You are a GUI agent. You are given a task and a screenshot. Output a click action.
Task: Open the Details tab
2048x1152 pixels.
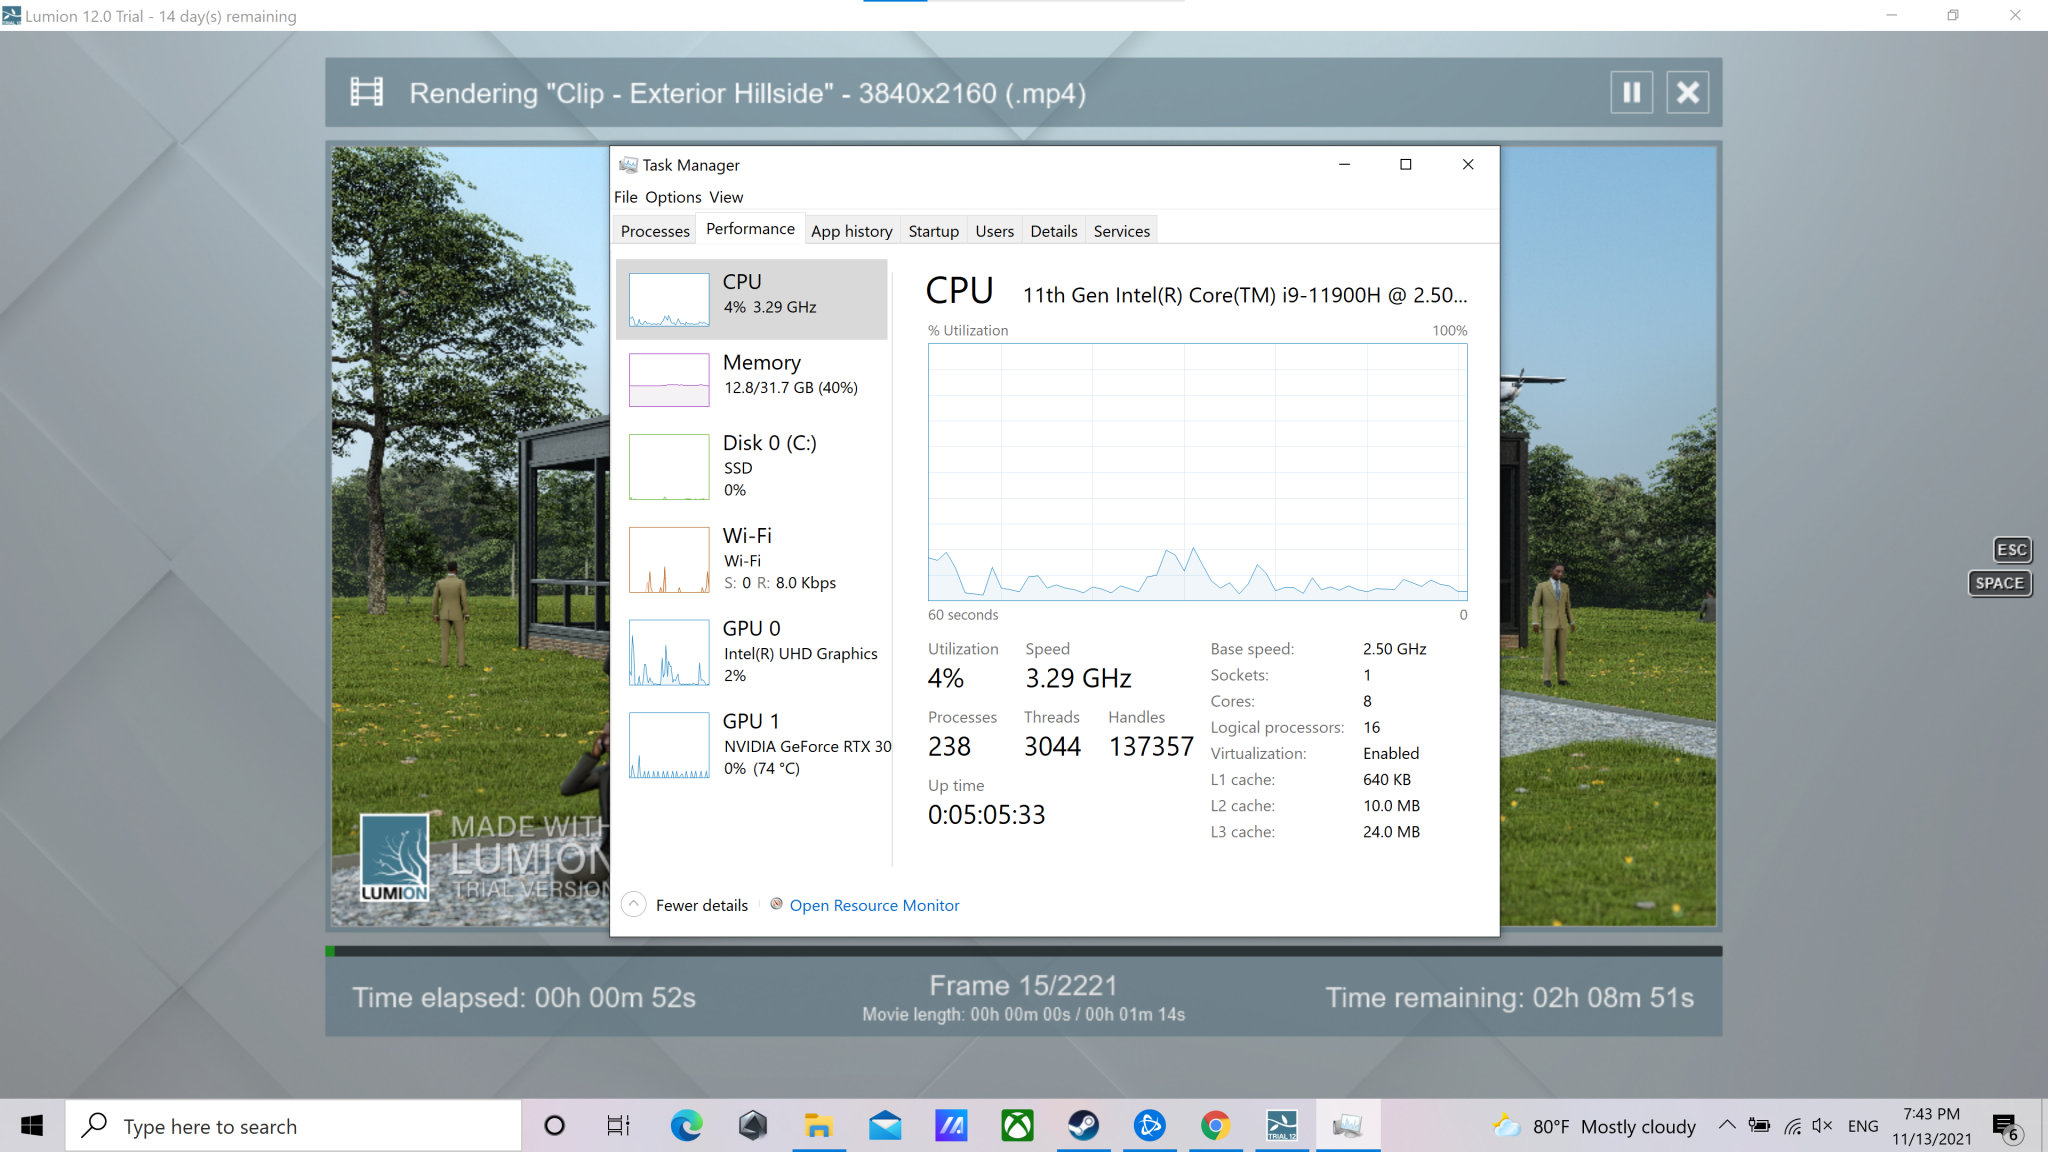click(1054, 231)
